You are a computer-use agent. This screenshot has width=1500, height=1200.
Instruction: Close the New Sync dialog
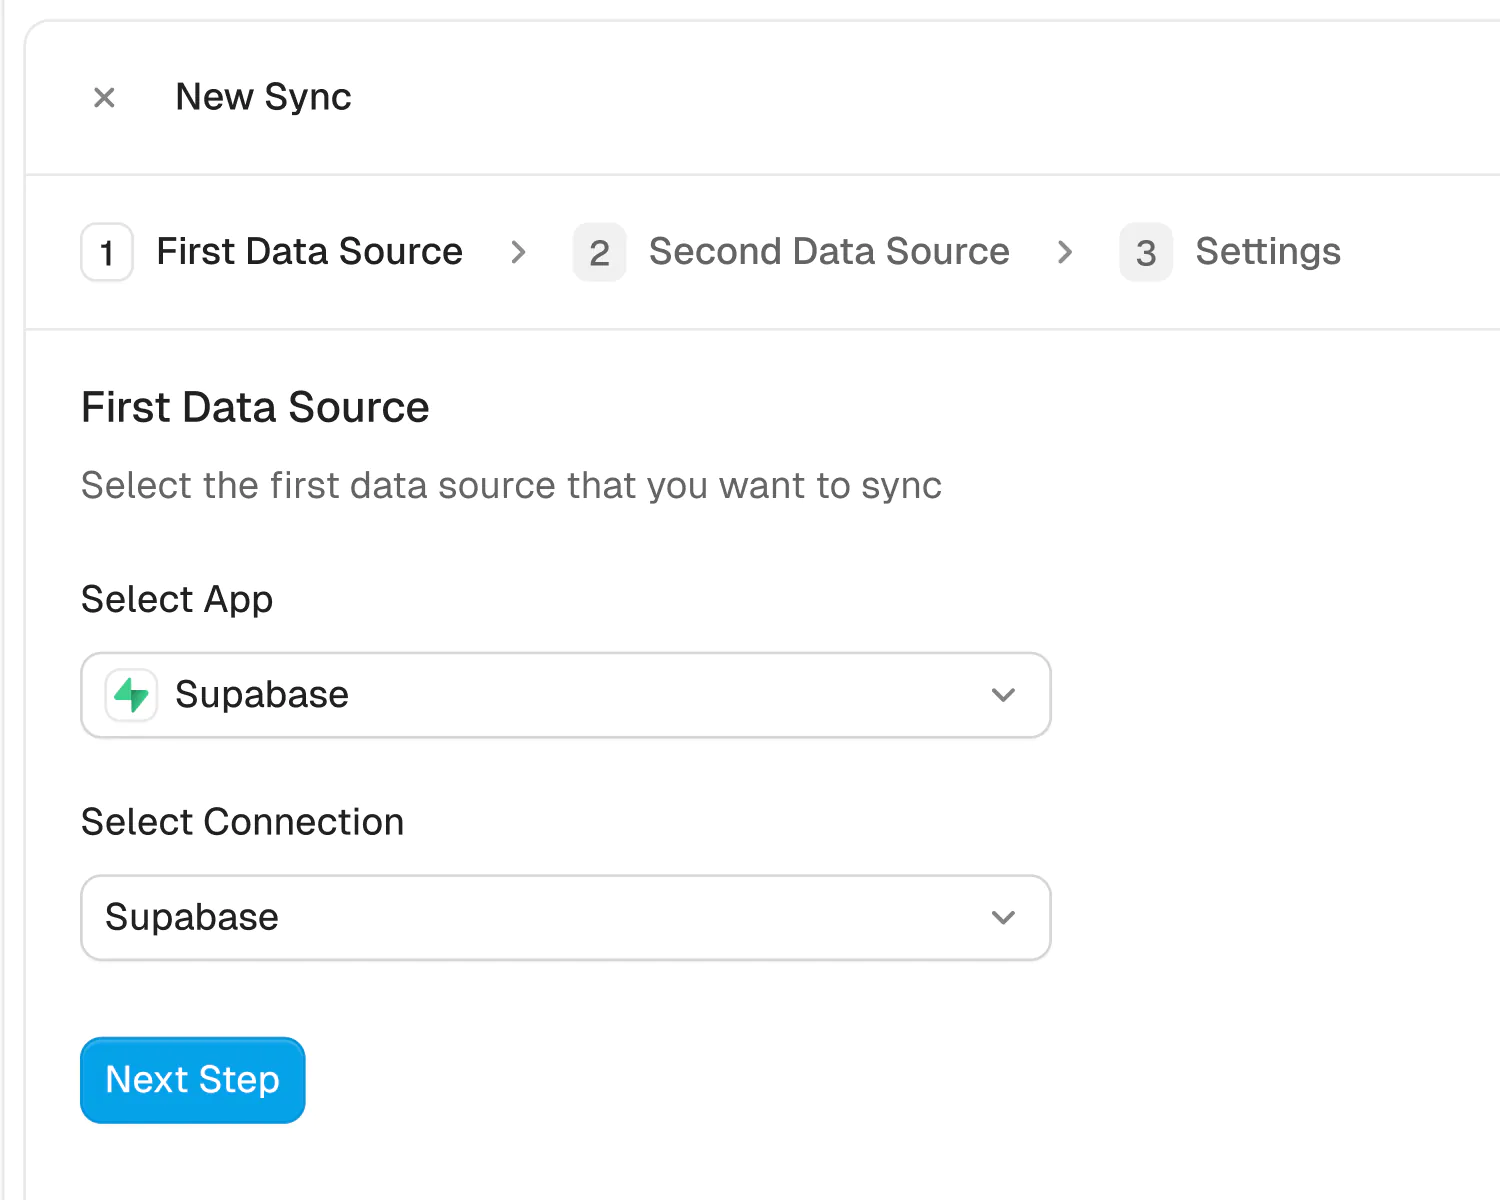click(x=104, y=98)
